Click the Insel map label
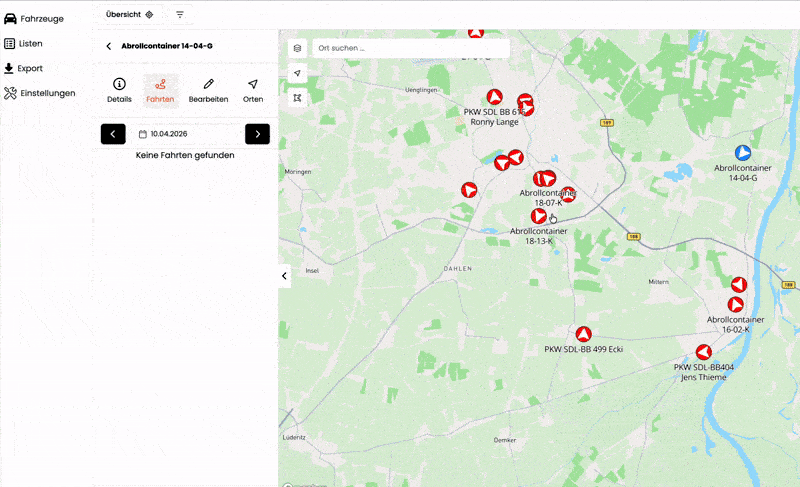The width and height of the screenshot is (800, 487). tap(312, 271)
